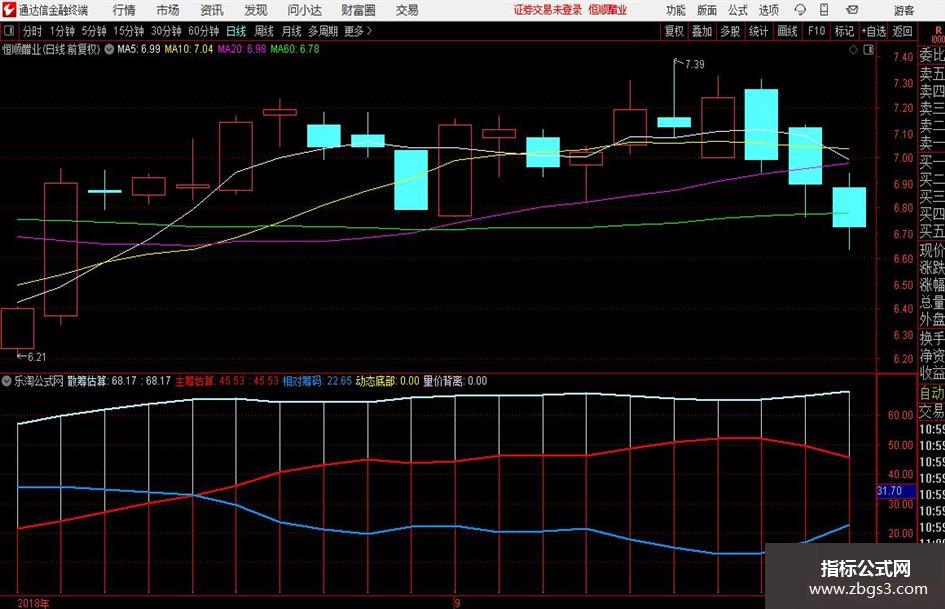Click the month 9 date axis marker
This screenshot has height=609, width=945.
pyautogui.click(x=457, y=603)
